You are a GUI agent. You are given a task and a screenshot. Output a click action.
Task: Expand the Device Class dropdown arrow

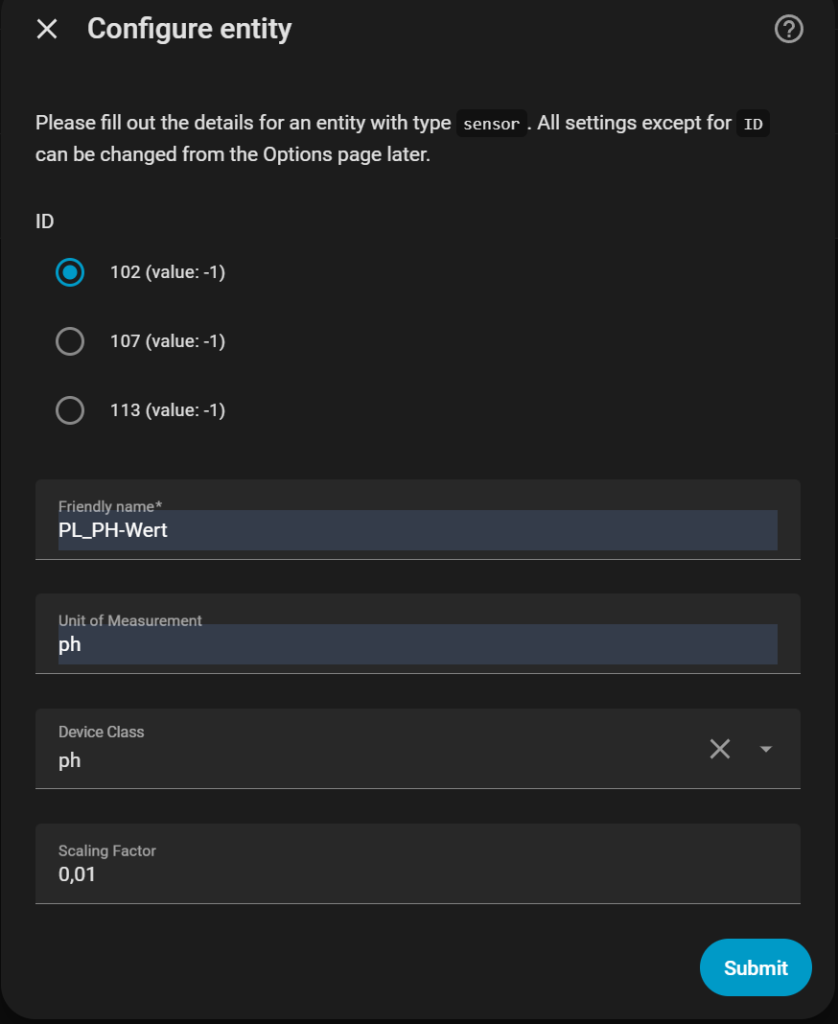click(766, 749)
